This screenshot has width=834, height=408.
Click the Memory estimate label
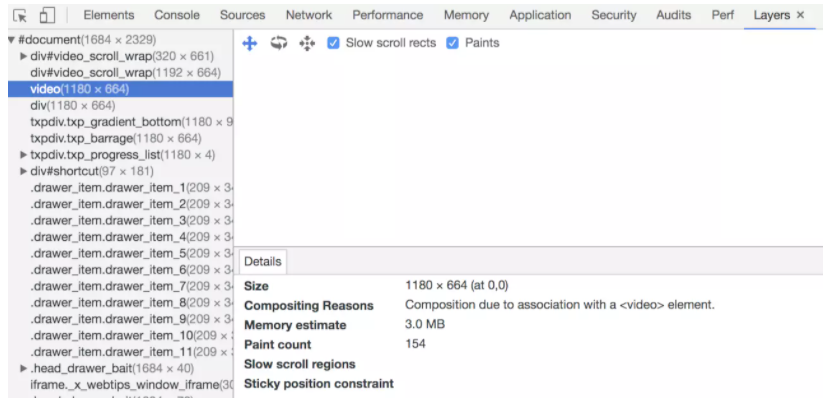tap(295, 325)
